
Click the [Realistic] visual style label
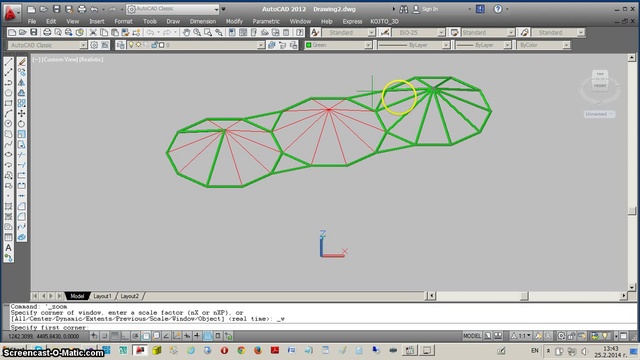coord(91,60)
